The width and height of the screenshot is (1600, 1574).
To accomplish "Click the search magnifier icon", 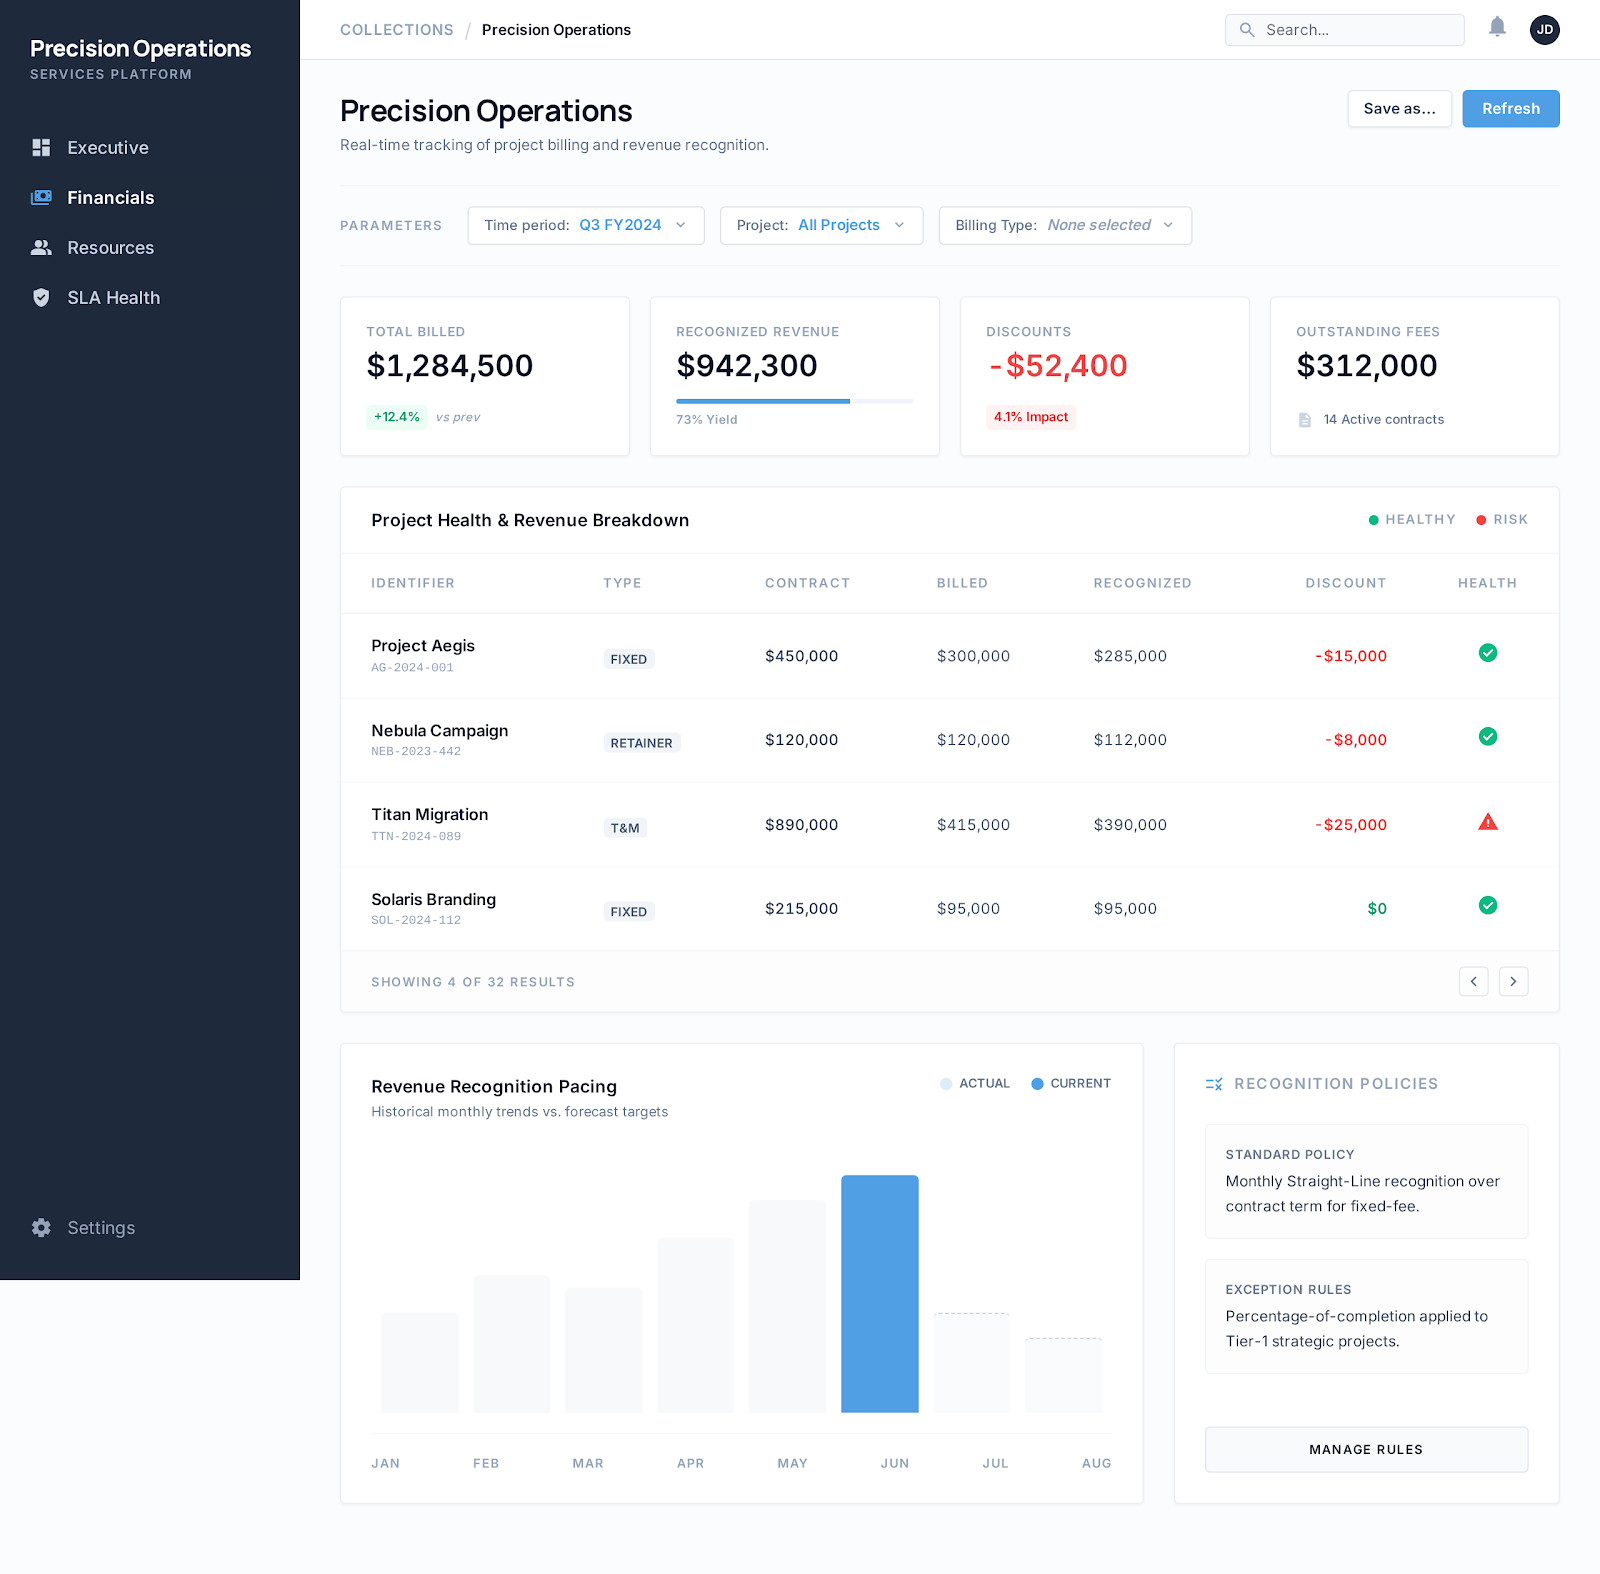I will pos(1246,30).
